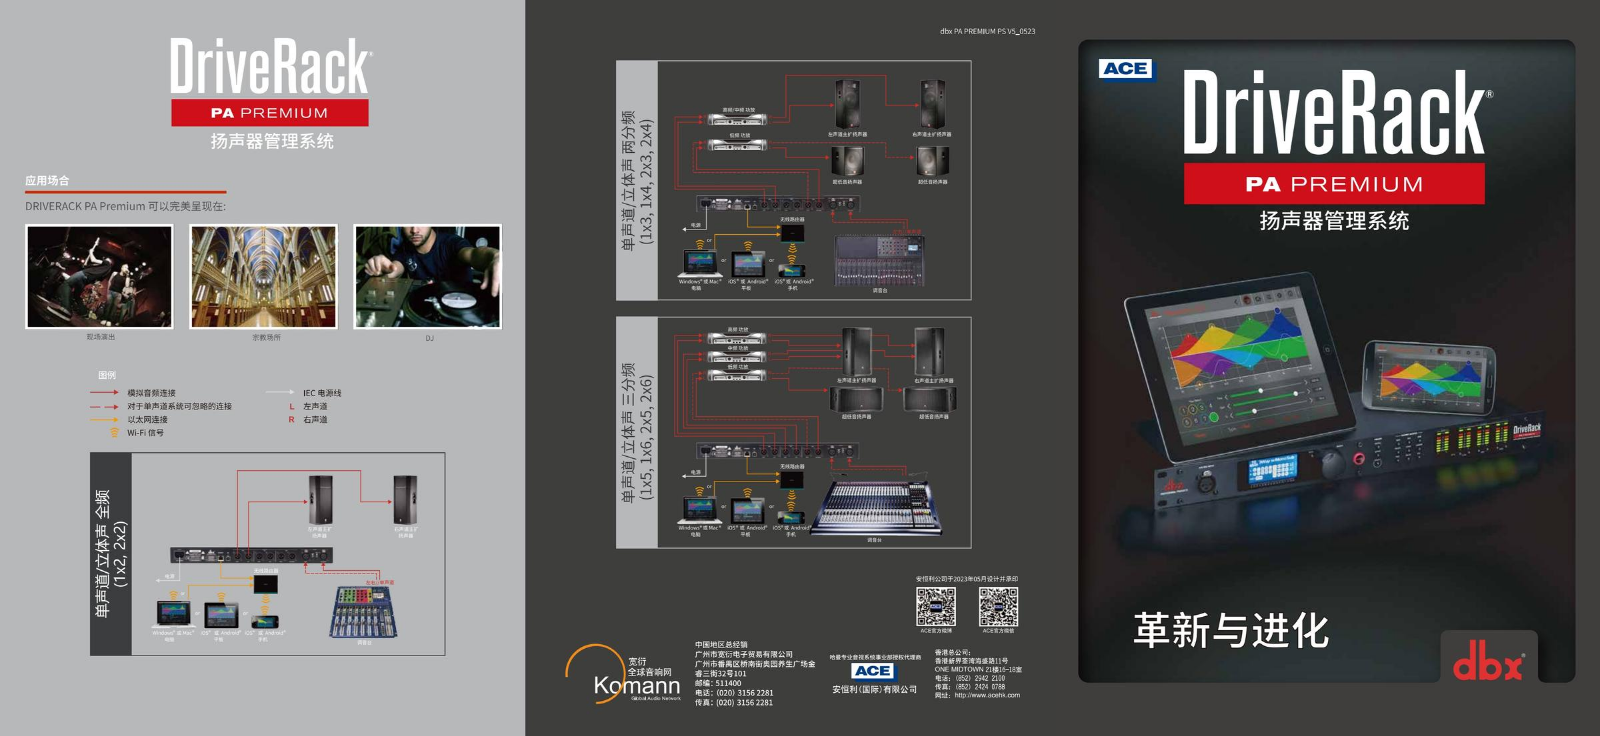Click the large round knob on the DriveRack unit
Viewport: 1600px width, 736px height.
(1332, 464)
